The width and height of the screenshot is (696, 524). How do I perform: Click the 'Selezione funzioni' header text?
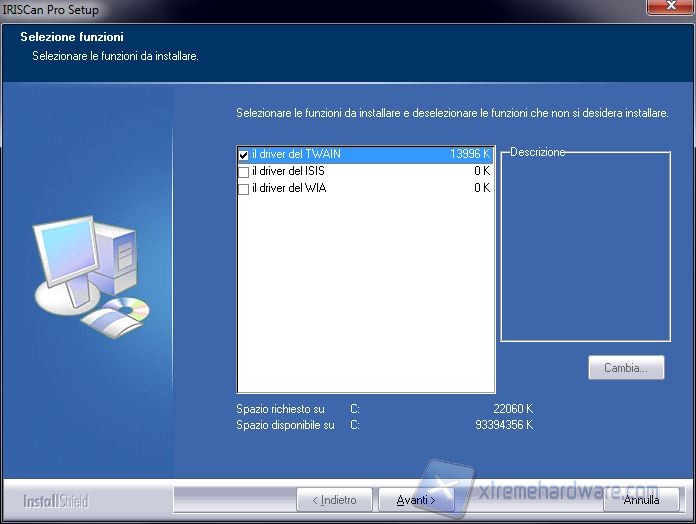pyautogui.click(x=72, y=37)
